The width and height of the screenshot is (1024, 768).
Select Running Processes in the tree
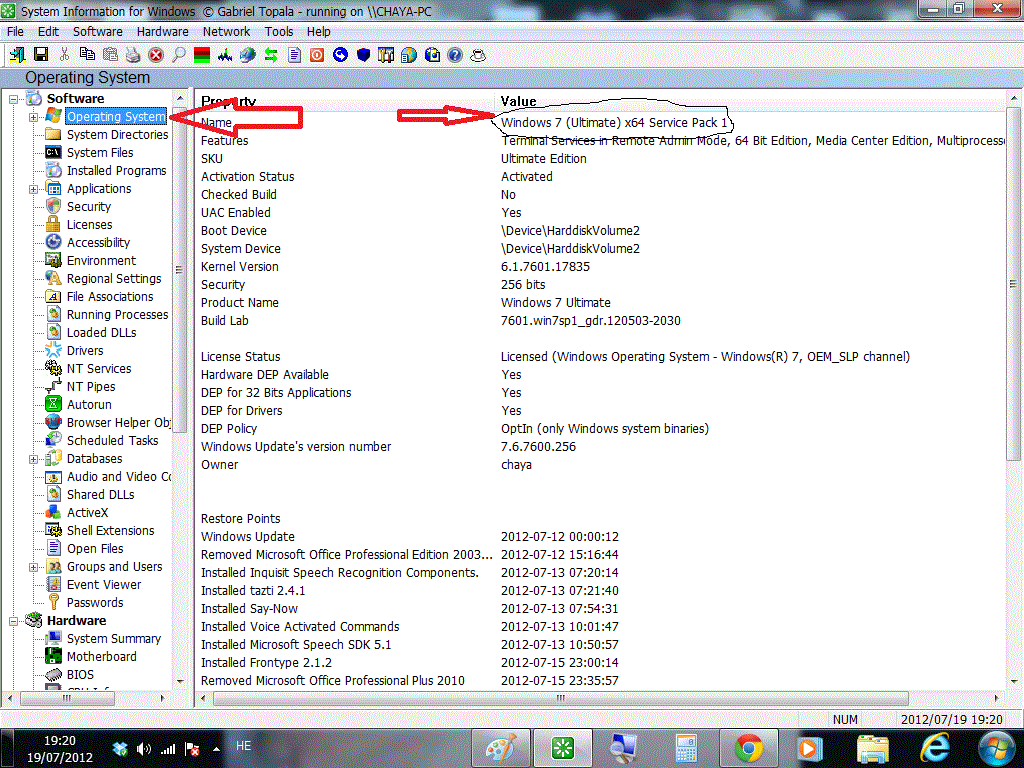click(x=118, y=315)
